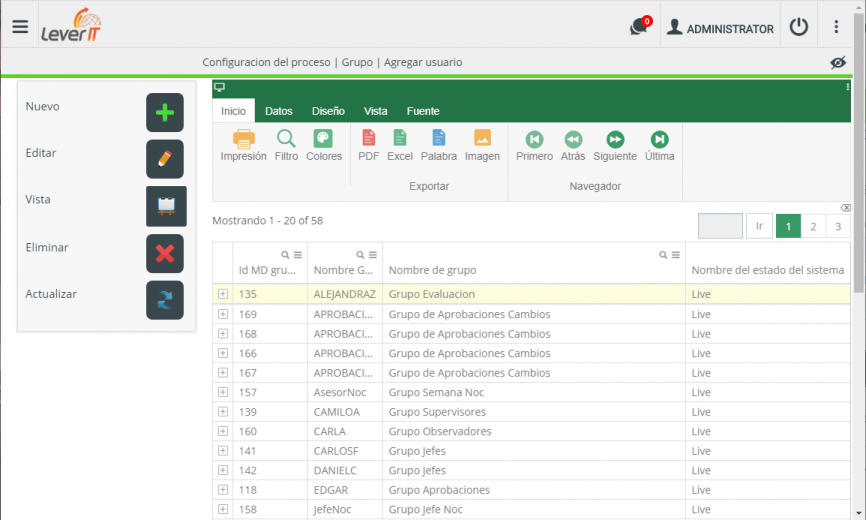Click the Vista board button
The image size is (866, 520).
point(166,206)
